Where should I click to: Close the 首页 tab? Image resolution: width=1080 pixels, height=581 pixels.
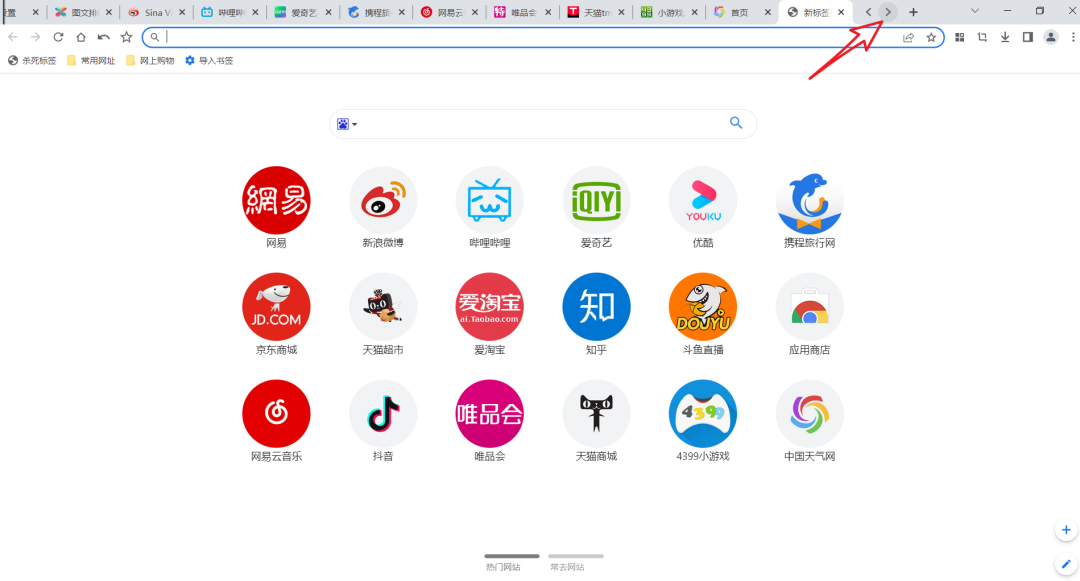(x=768, y=12)
